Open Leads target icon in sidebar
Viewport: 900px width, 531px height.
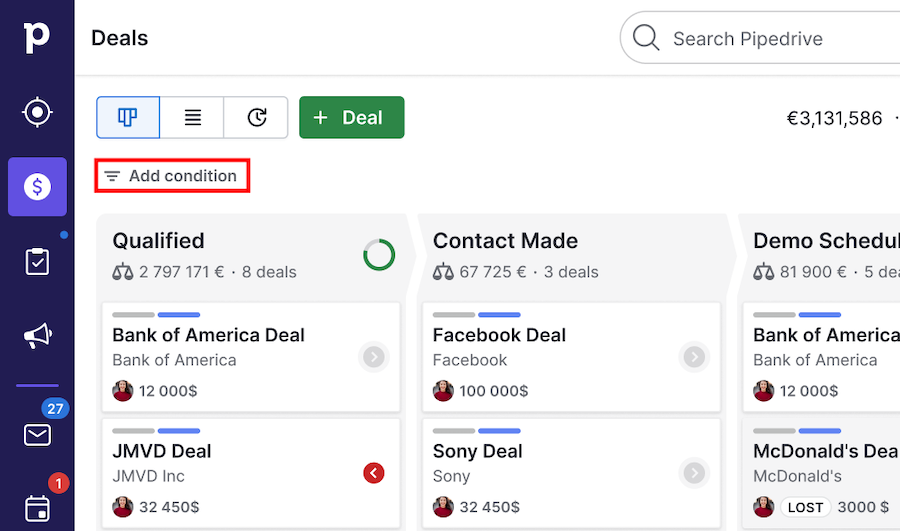37,112
